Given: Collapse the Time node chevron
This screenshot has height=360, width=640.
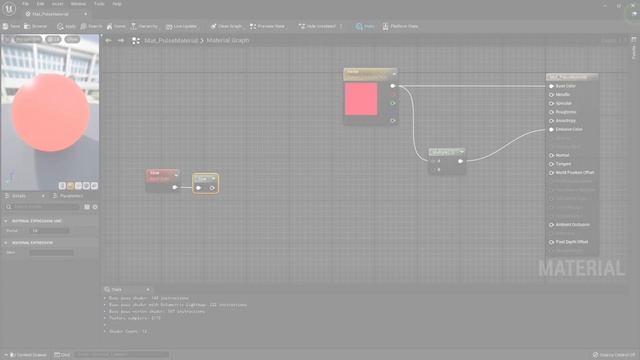Looking at the screenshot, I should point(176,175).
